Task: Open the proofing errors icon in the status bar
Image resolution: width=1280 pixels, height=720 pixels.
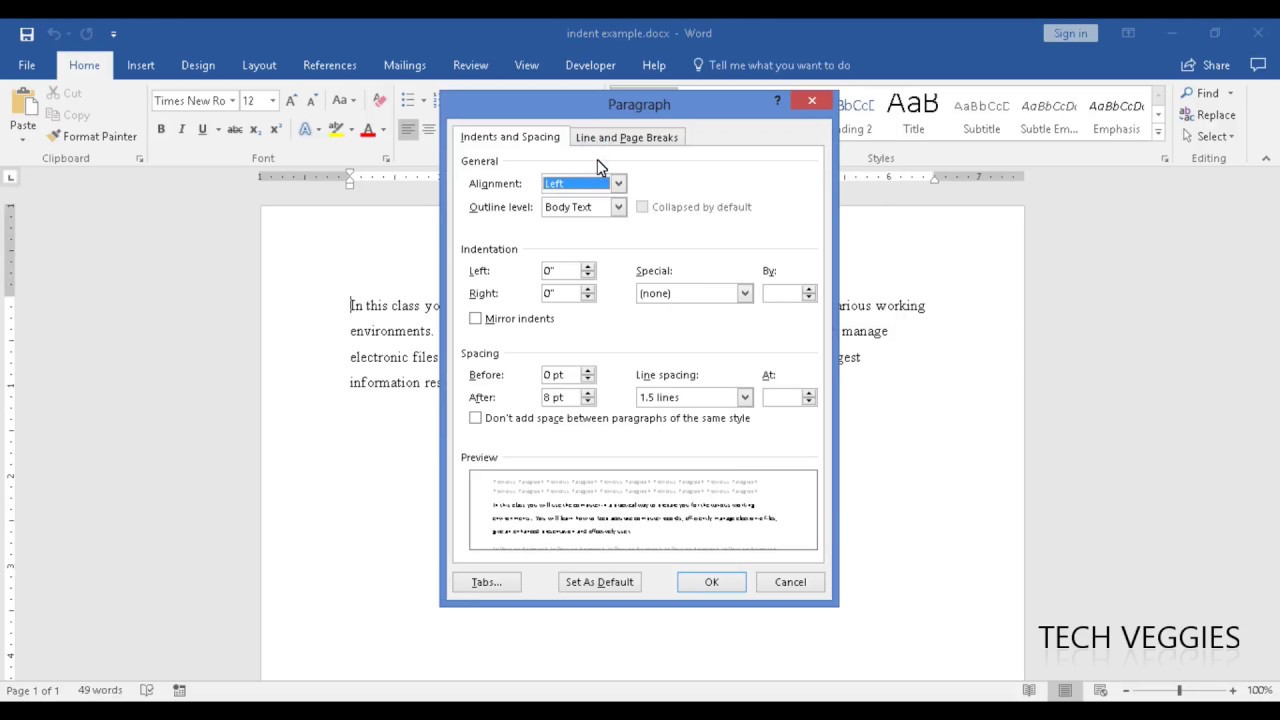Action: click(x=147, y=690)
